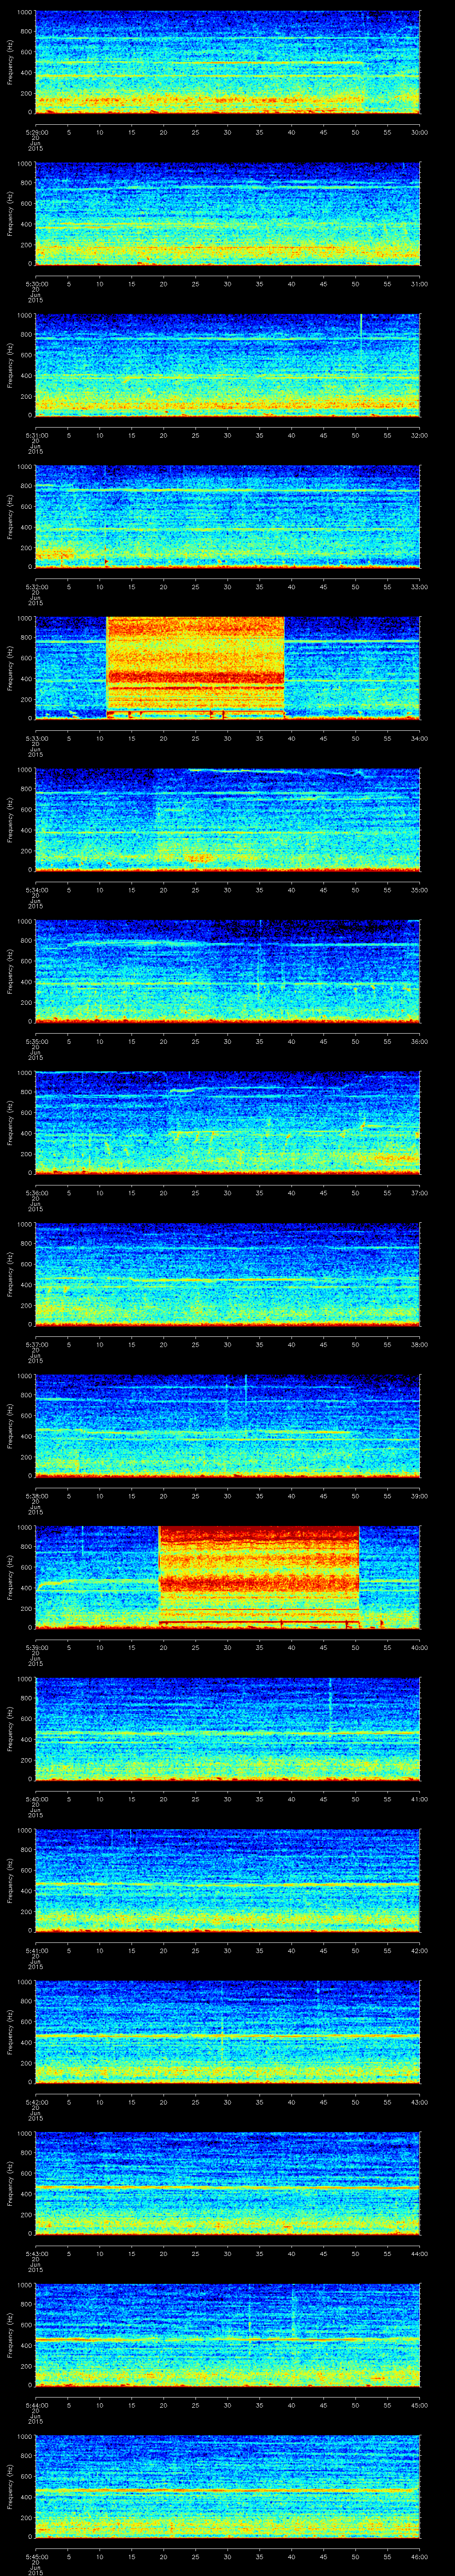Open the spectrogram beginning at 5:35:00
Screen dimensions: 455x2576
pyautogui.click(x=227, y=972)
